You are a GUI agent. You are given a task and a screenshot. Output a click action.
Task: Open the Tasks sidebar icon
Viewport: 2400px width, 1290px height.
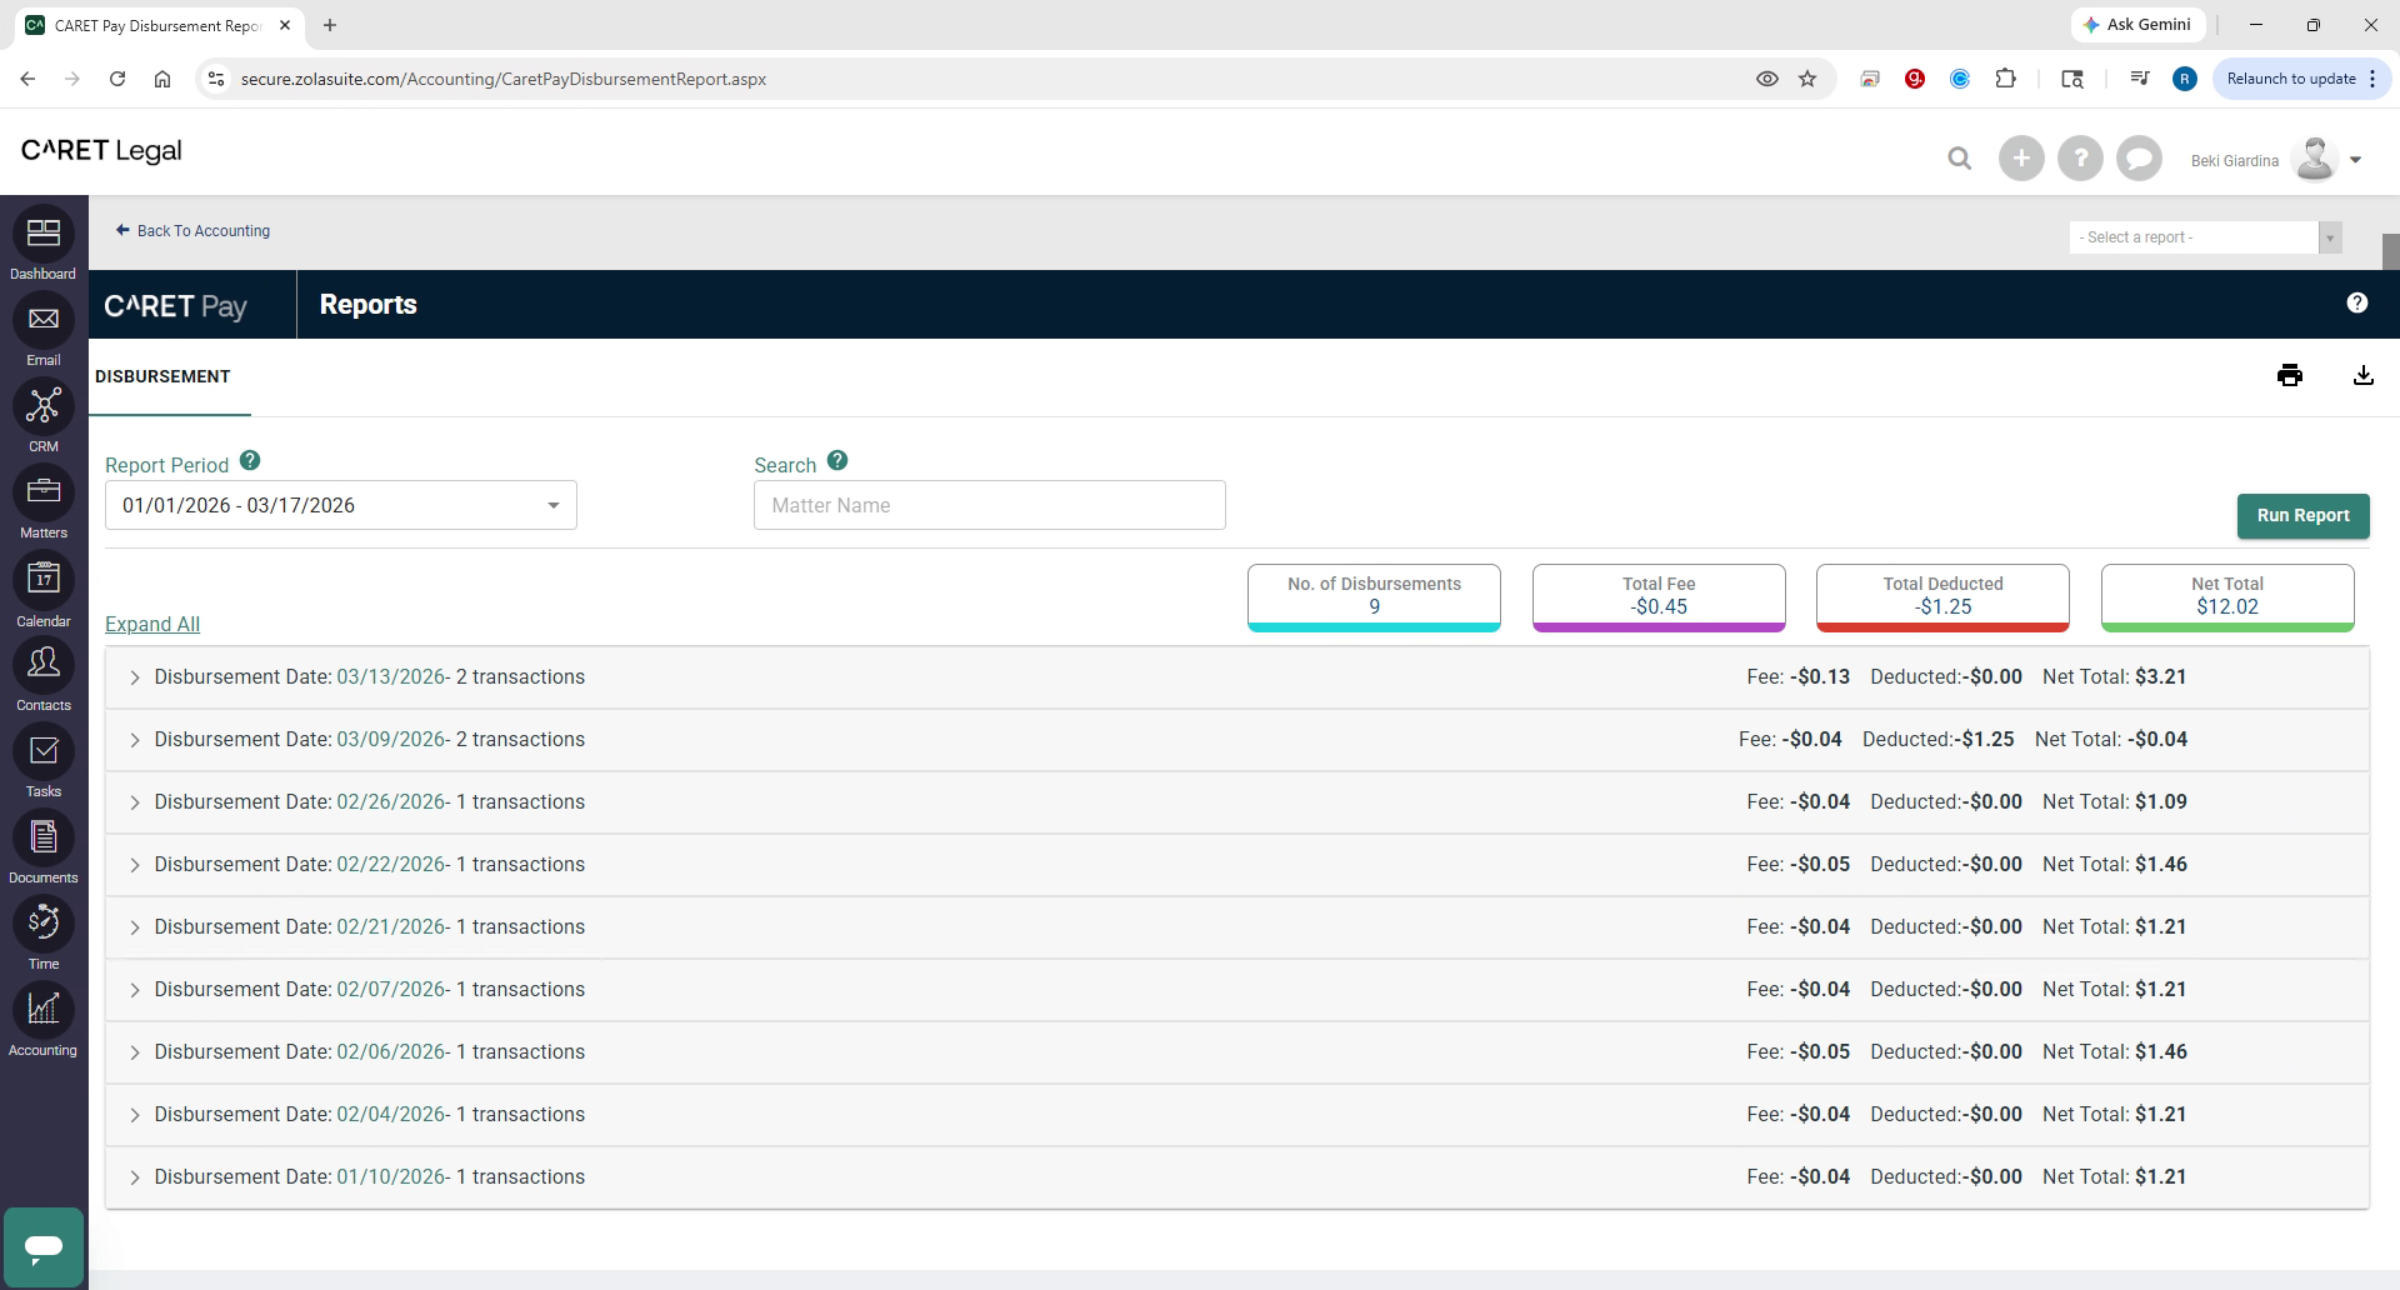pyautogui.click(x=43, y=751)
